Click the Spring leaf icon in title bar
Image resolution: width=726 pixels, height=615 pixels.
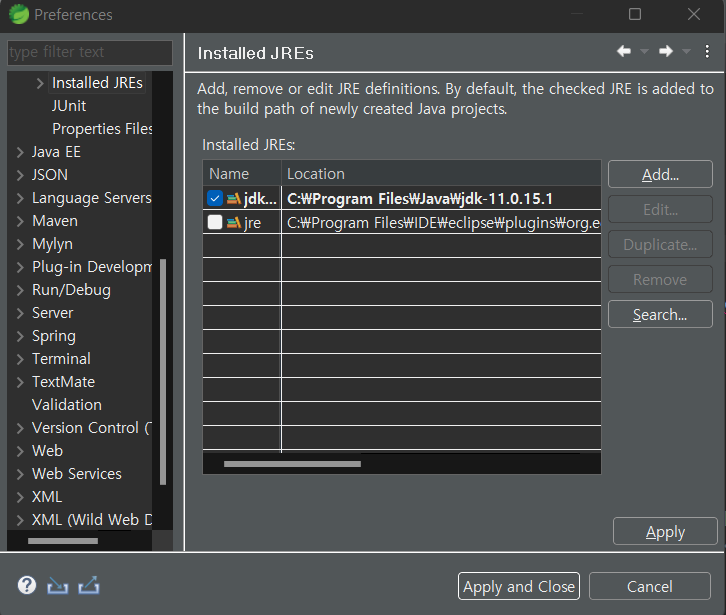coord(19,14)
